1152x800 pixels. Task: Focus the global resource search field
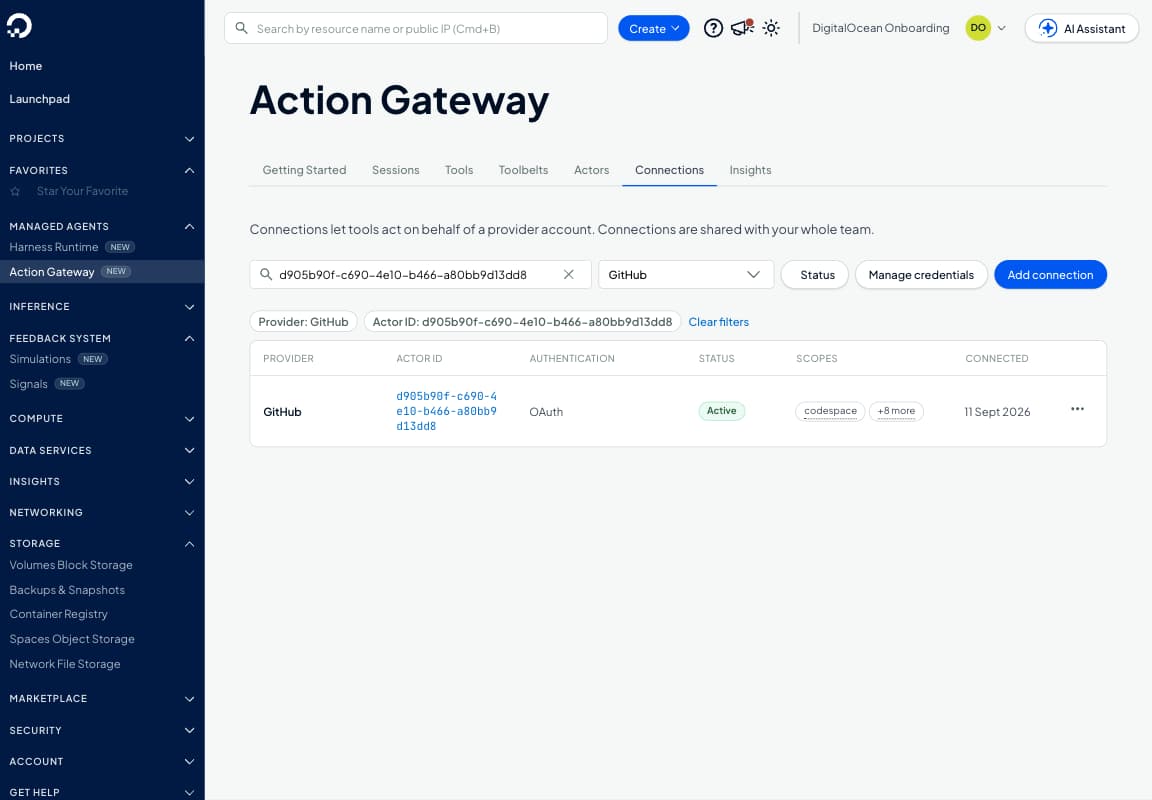tap(416, 29)
